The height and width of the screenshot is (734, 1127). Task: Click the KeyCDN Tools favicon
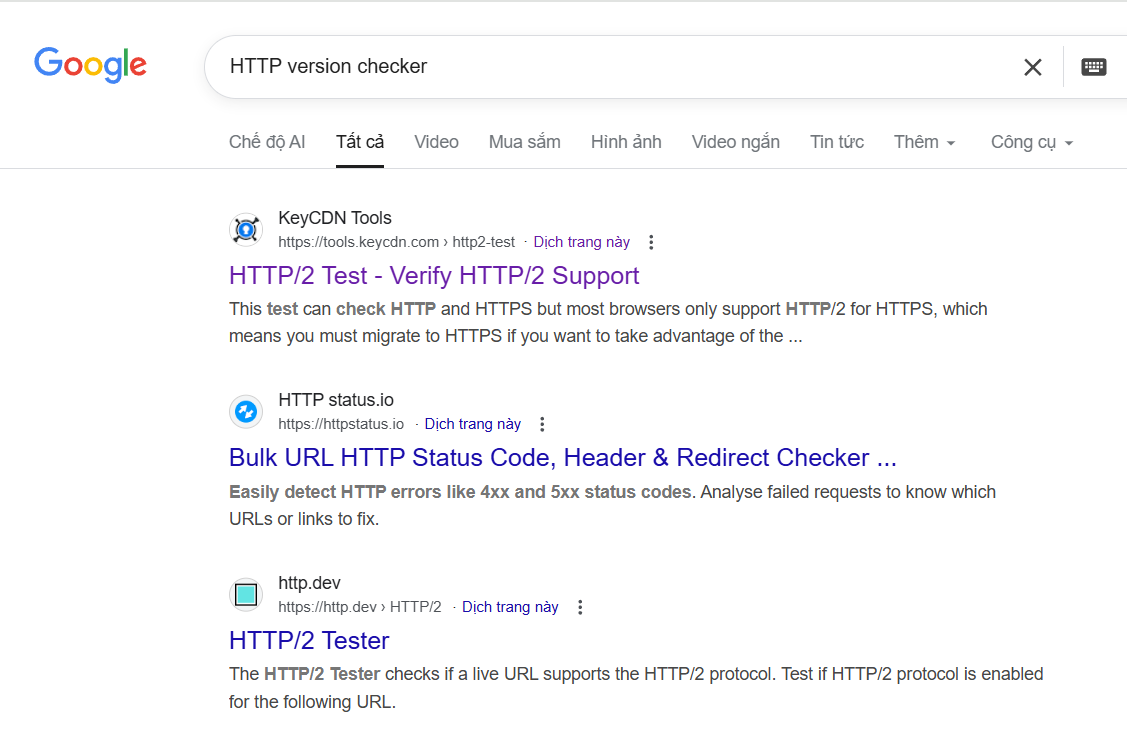(246, 230)
